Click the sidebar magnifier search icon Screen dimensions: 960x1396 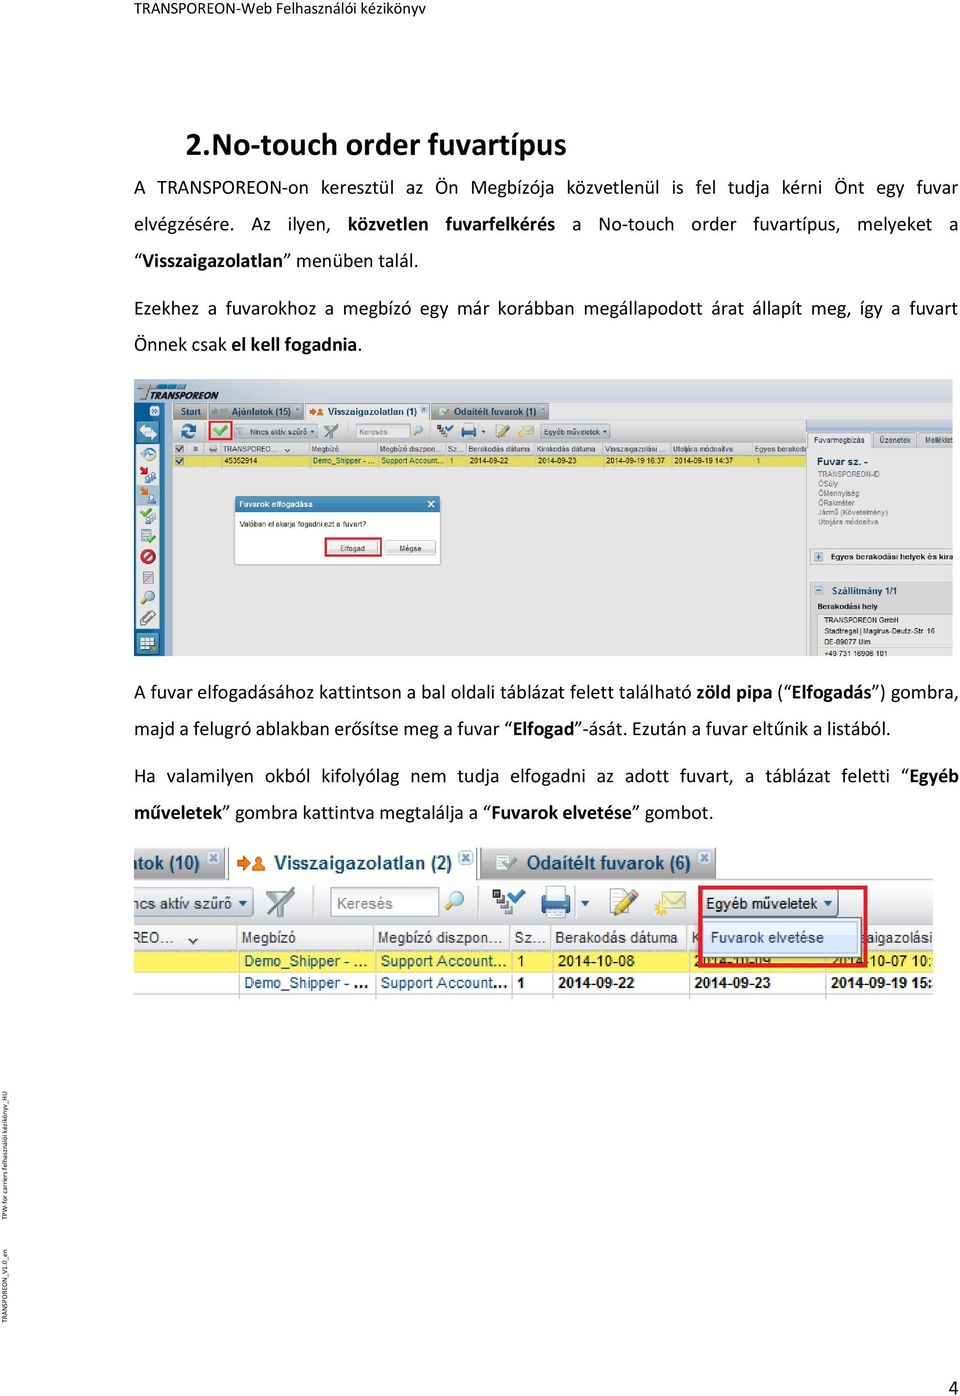[148, 597]
